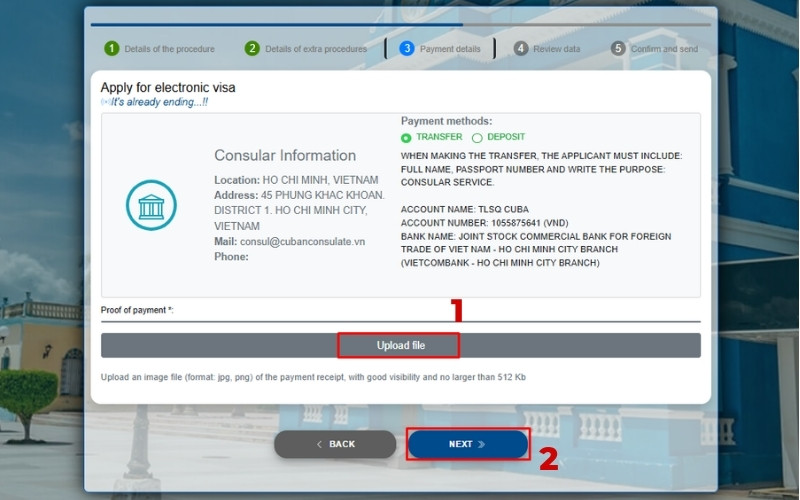Click the step 1 green number circle
This screenshot has width=800, height=500.
tap(111, 48)
